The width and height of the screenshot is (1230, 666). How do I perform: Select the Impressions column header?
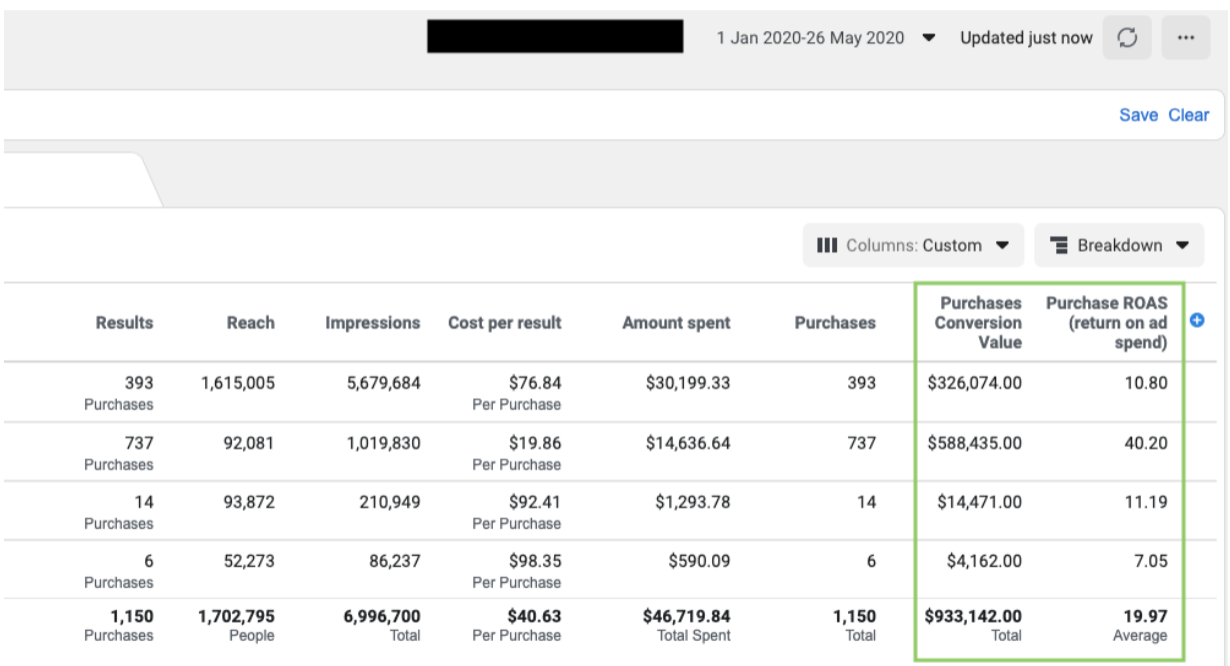click(x=372, y=323)
